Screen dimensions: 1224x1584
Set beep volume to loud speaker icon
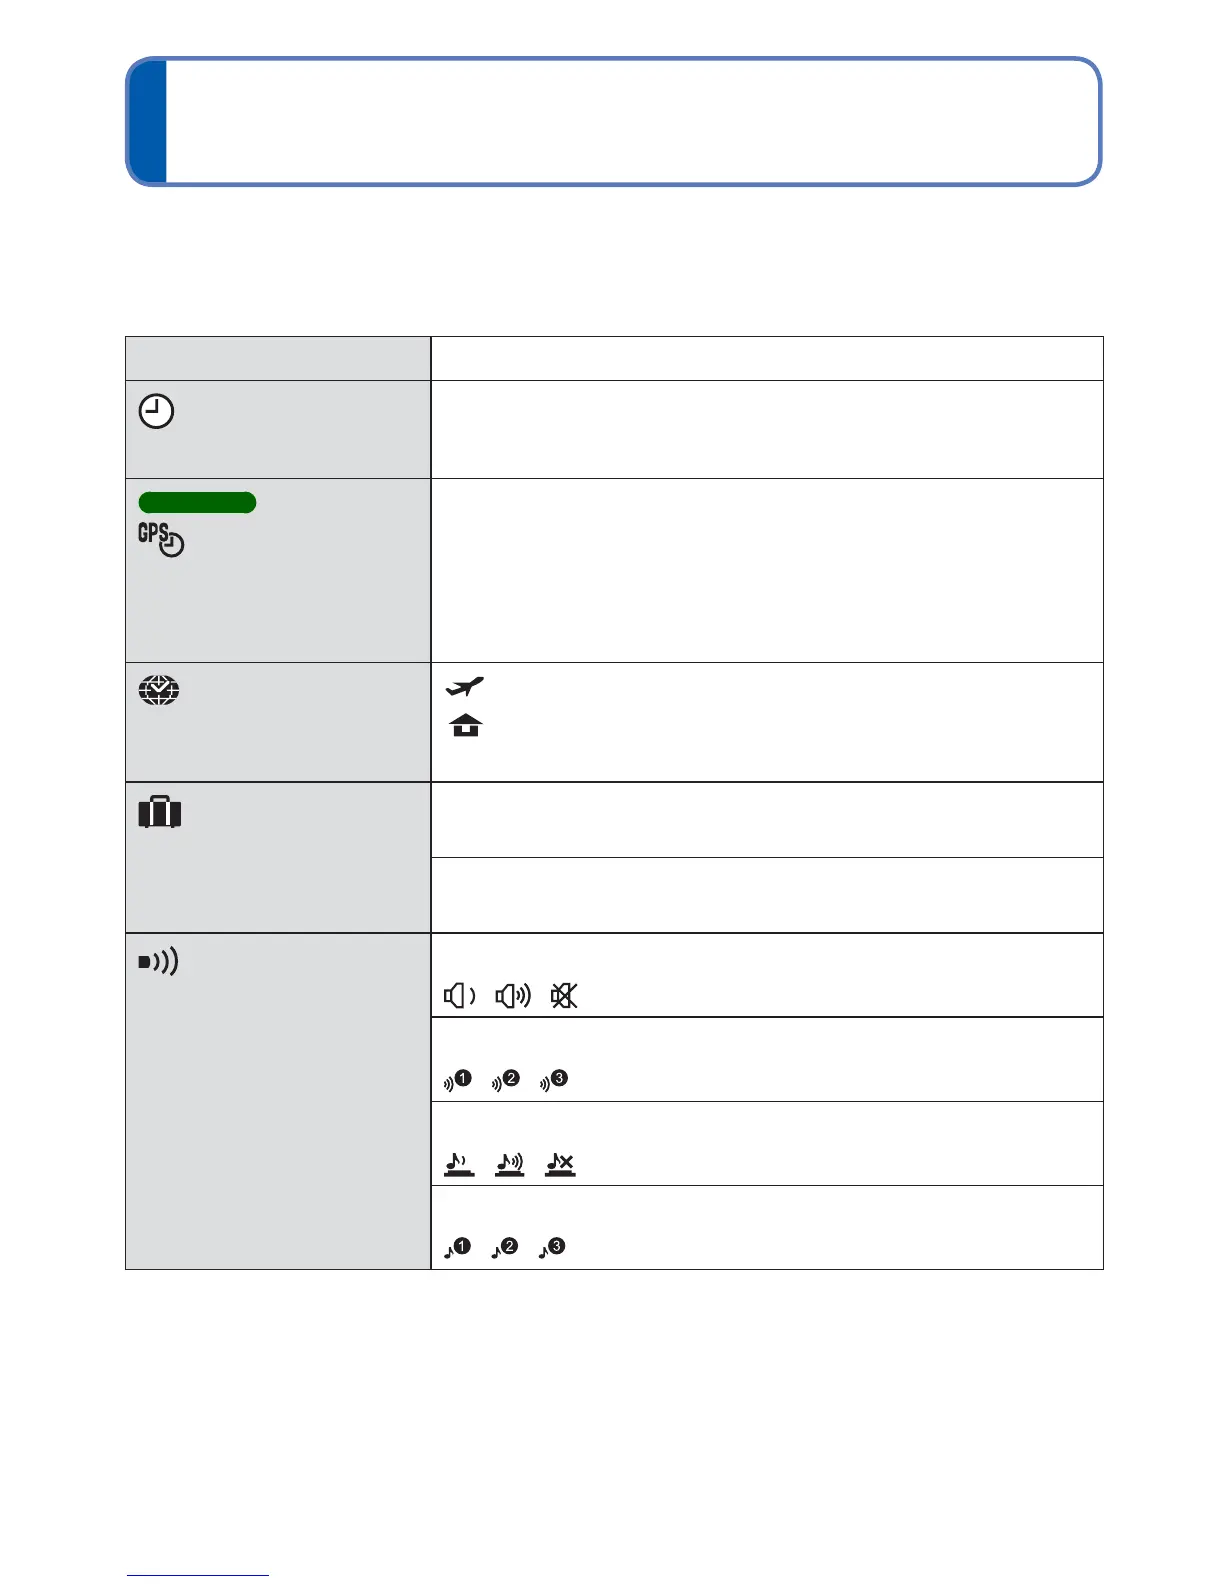coord(513,996)
